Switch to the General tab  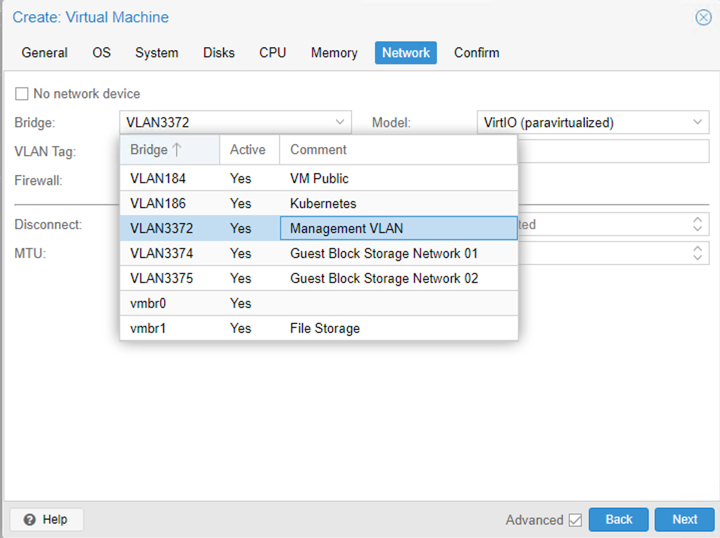coord(45,53)
